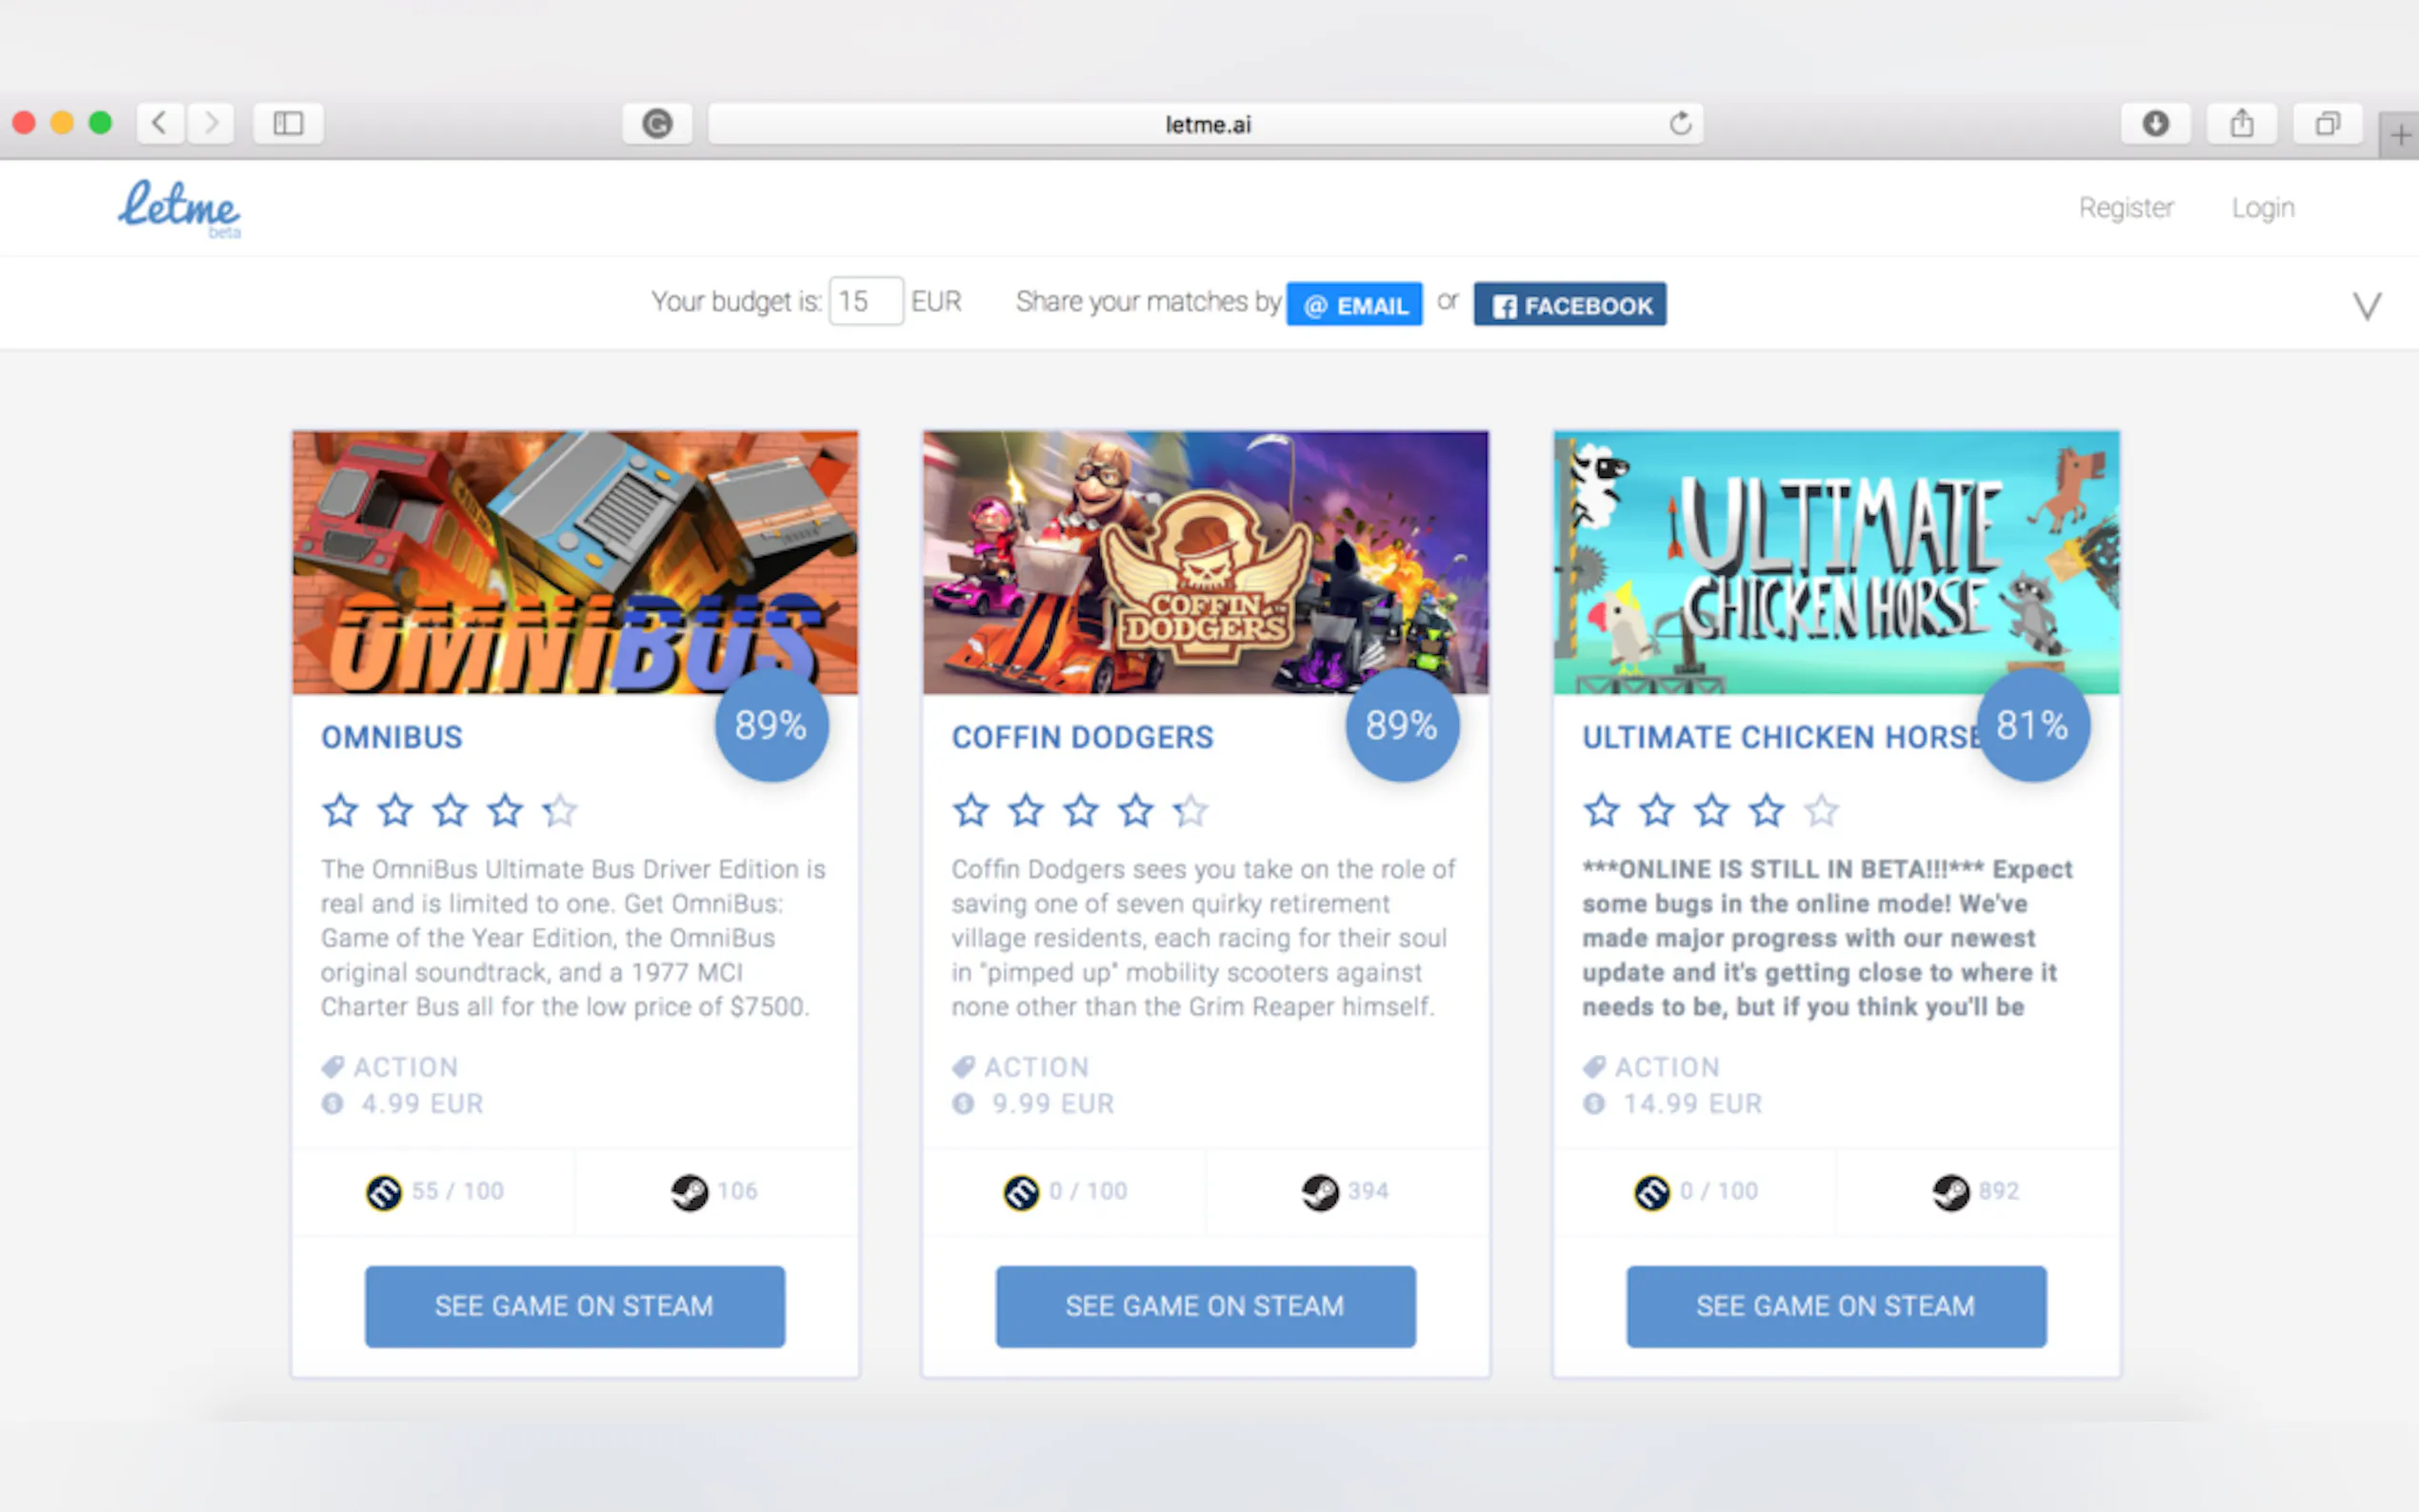Reload the letme.ai page

(1680, 123)
